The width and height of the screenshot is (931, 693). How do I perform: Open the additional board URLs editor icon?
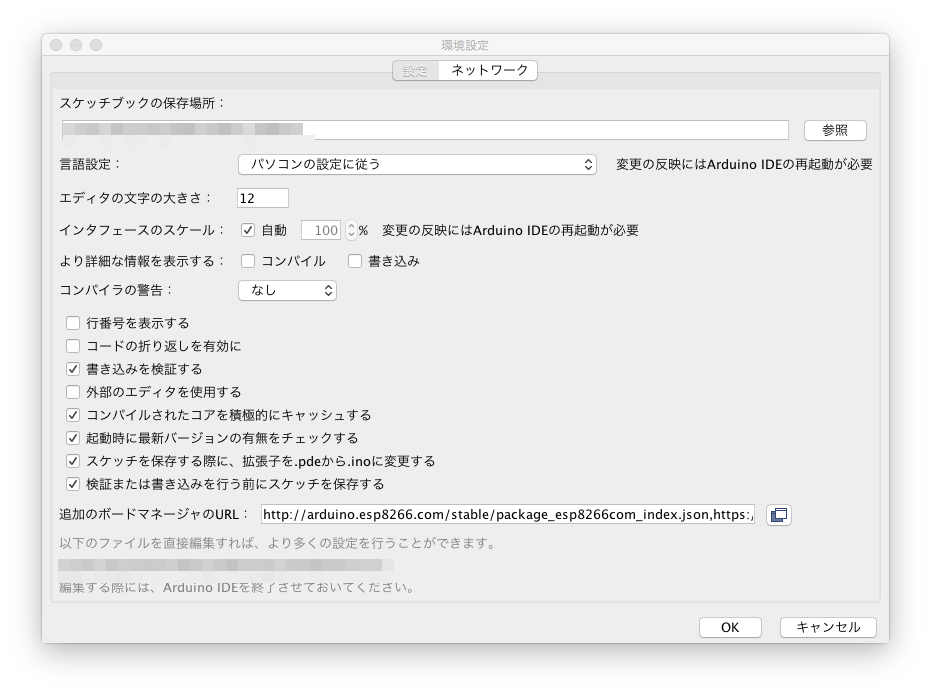[778, 515]
